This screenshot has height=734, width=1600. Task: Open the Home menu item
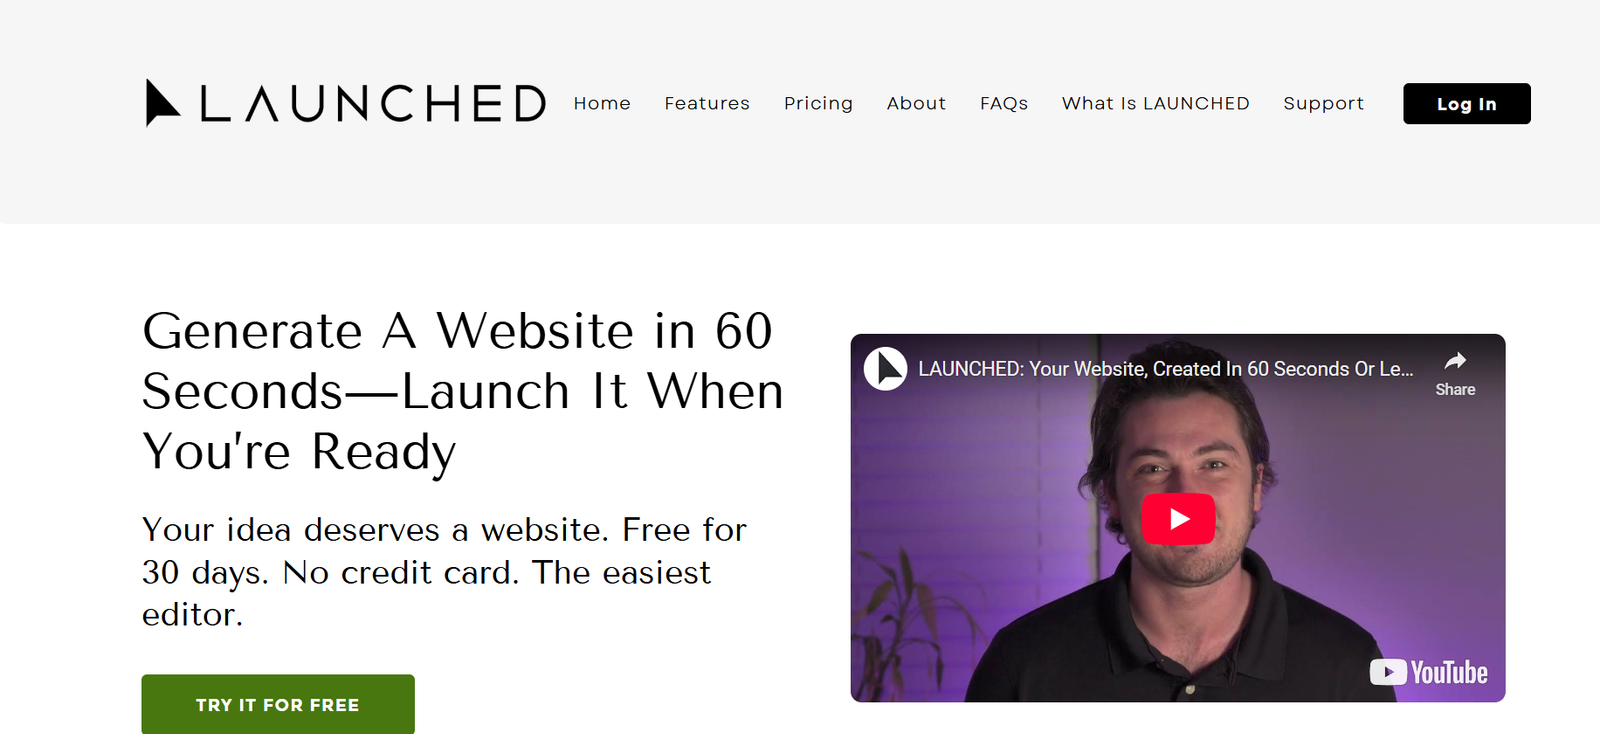tap(602, 103)
